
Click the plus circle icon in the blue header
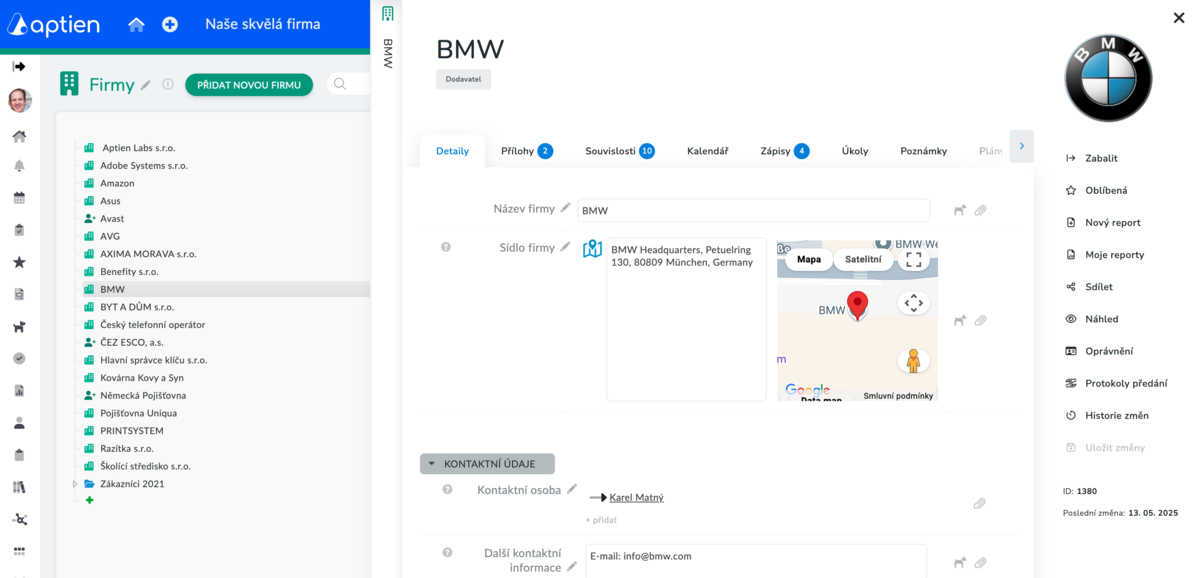click(x=170, y=25)
